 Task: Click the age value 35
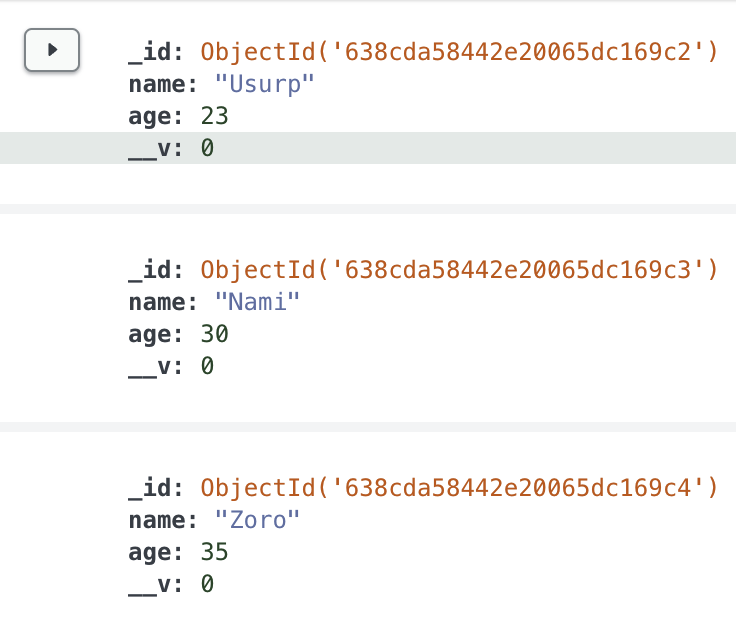point(214,552)
